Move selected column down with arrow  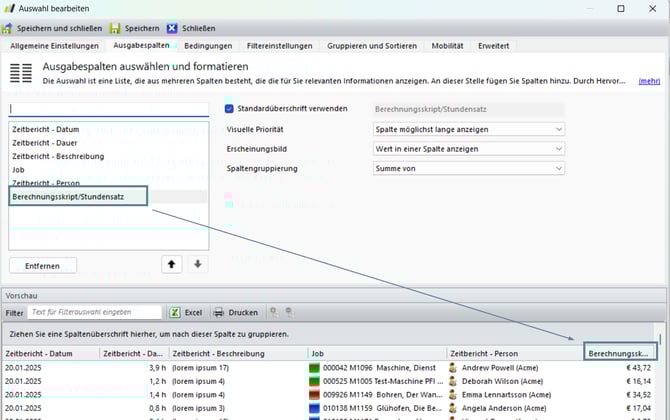click(198, 264)
